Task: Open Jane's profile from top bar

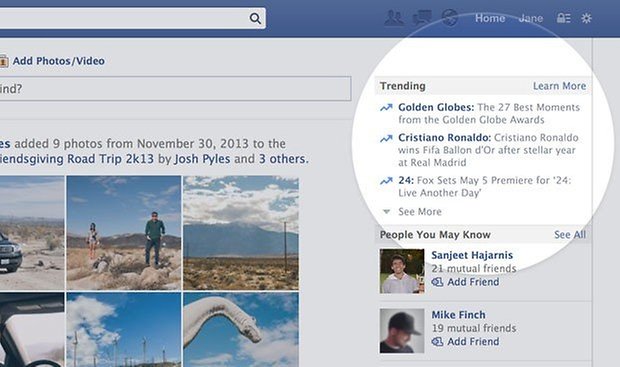Action: point(531,18)
